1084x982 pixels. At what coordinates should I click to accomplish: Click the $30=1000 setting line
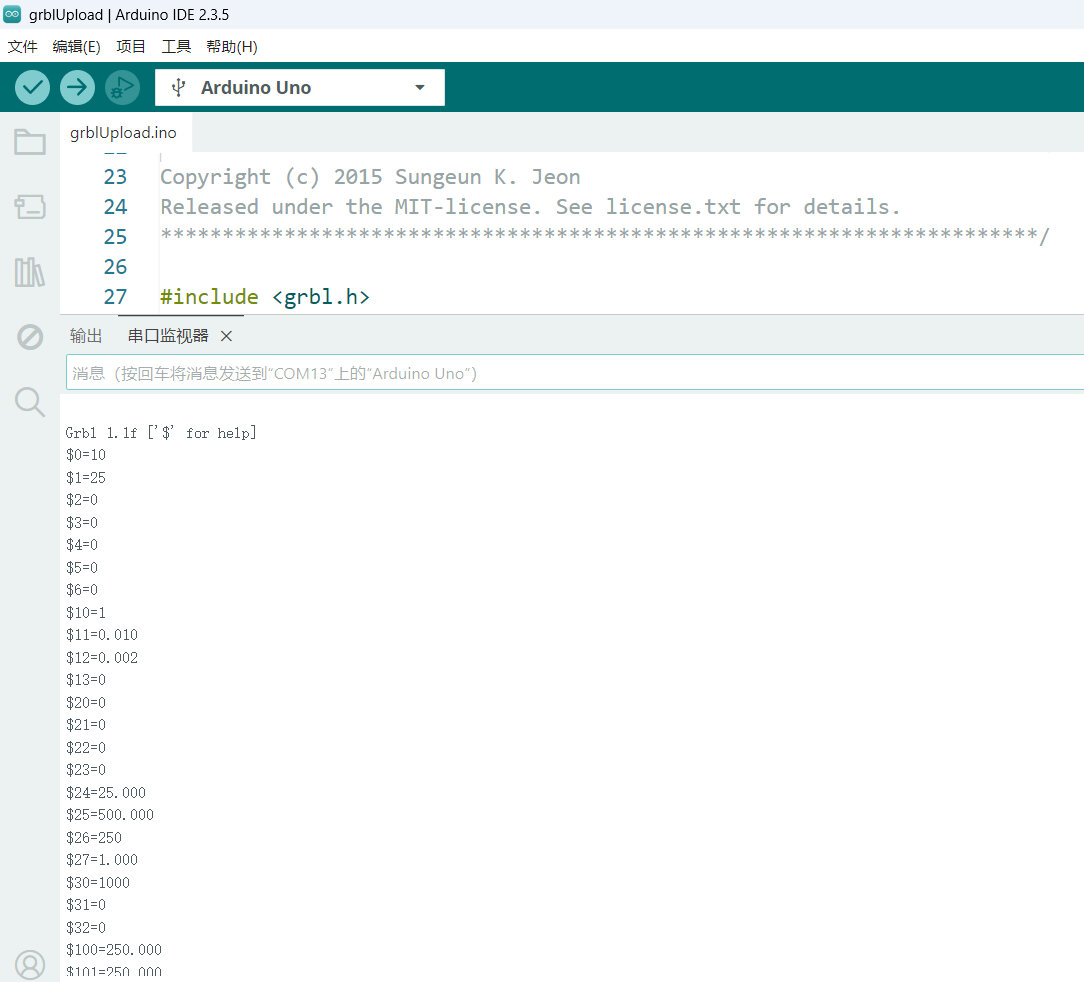click(x=97, y=882)
